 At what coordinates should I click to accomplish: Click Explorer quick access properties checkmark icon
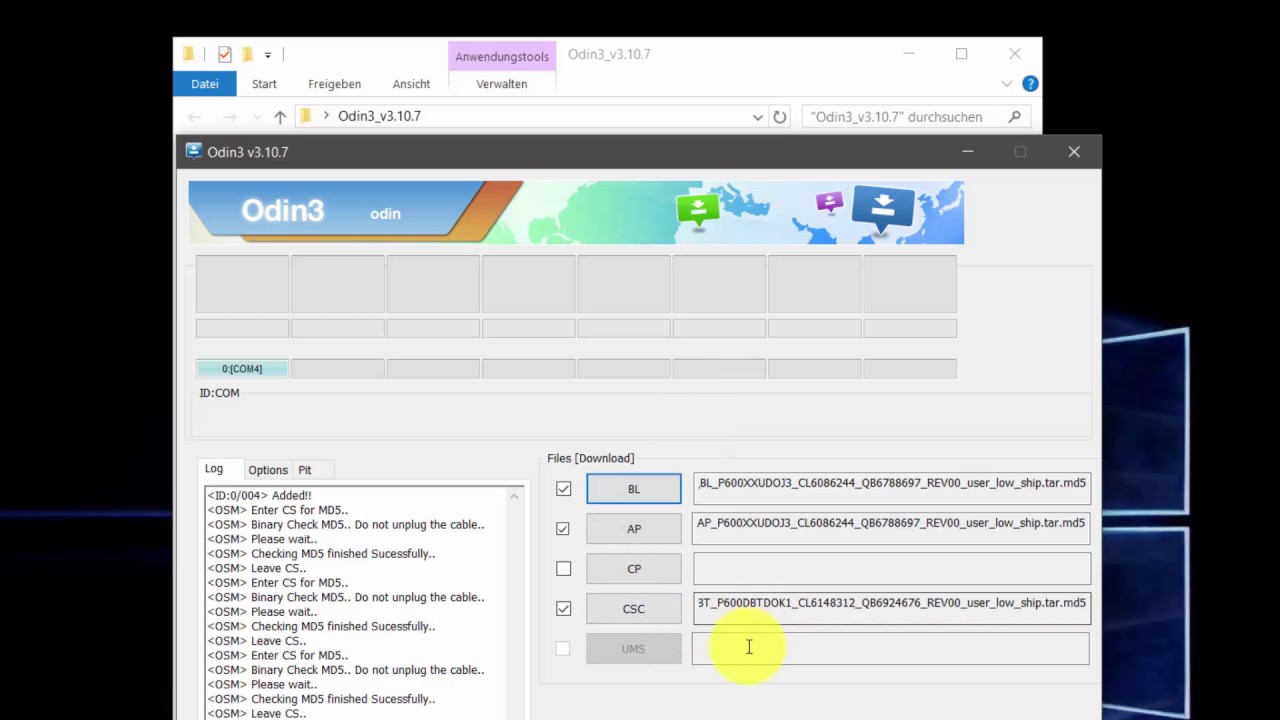point(225,54)
